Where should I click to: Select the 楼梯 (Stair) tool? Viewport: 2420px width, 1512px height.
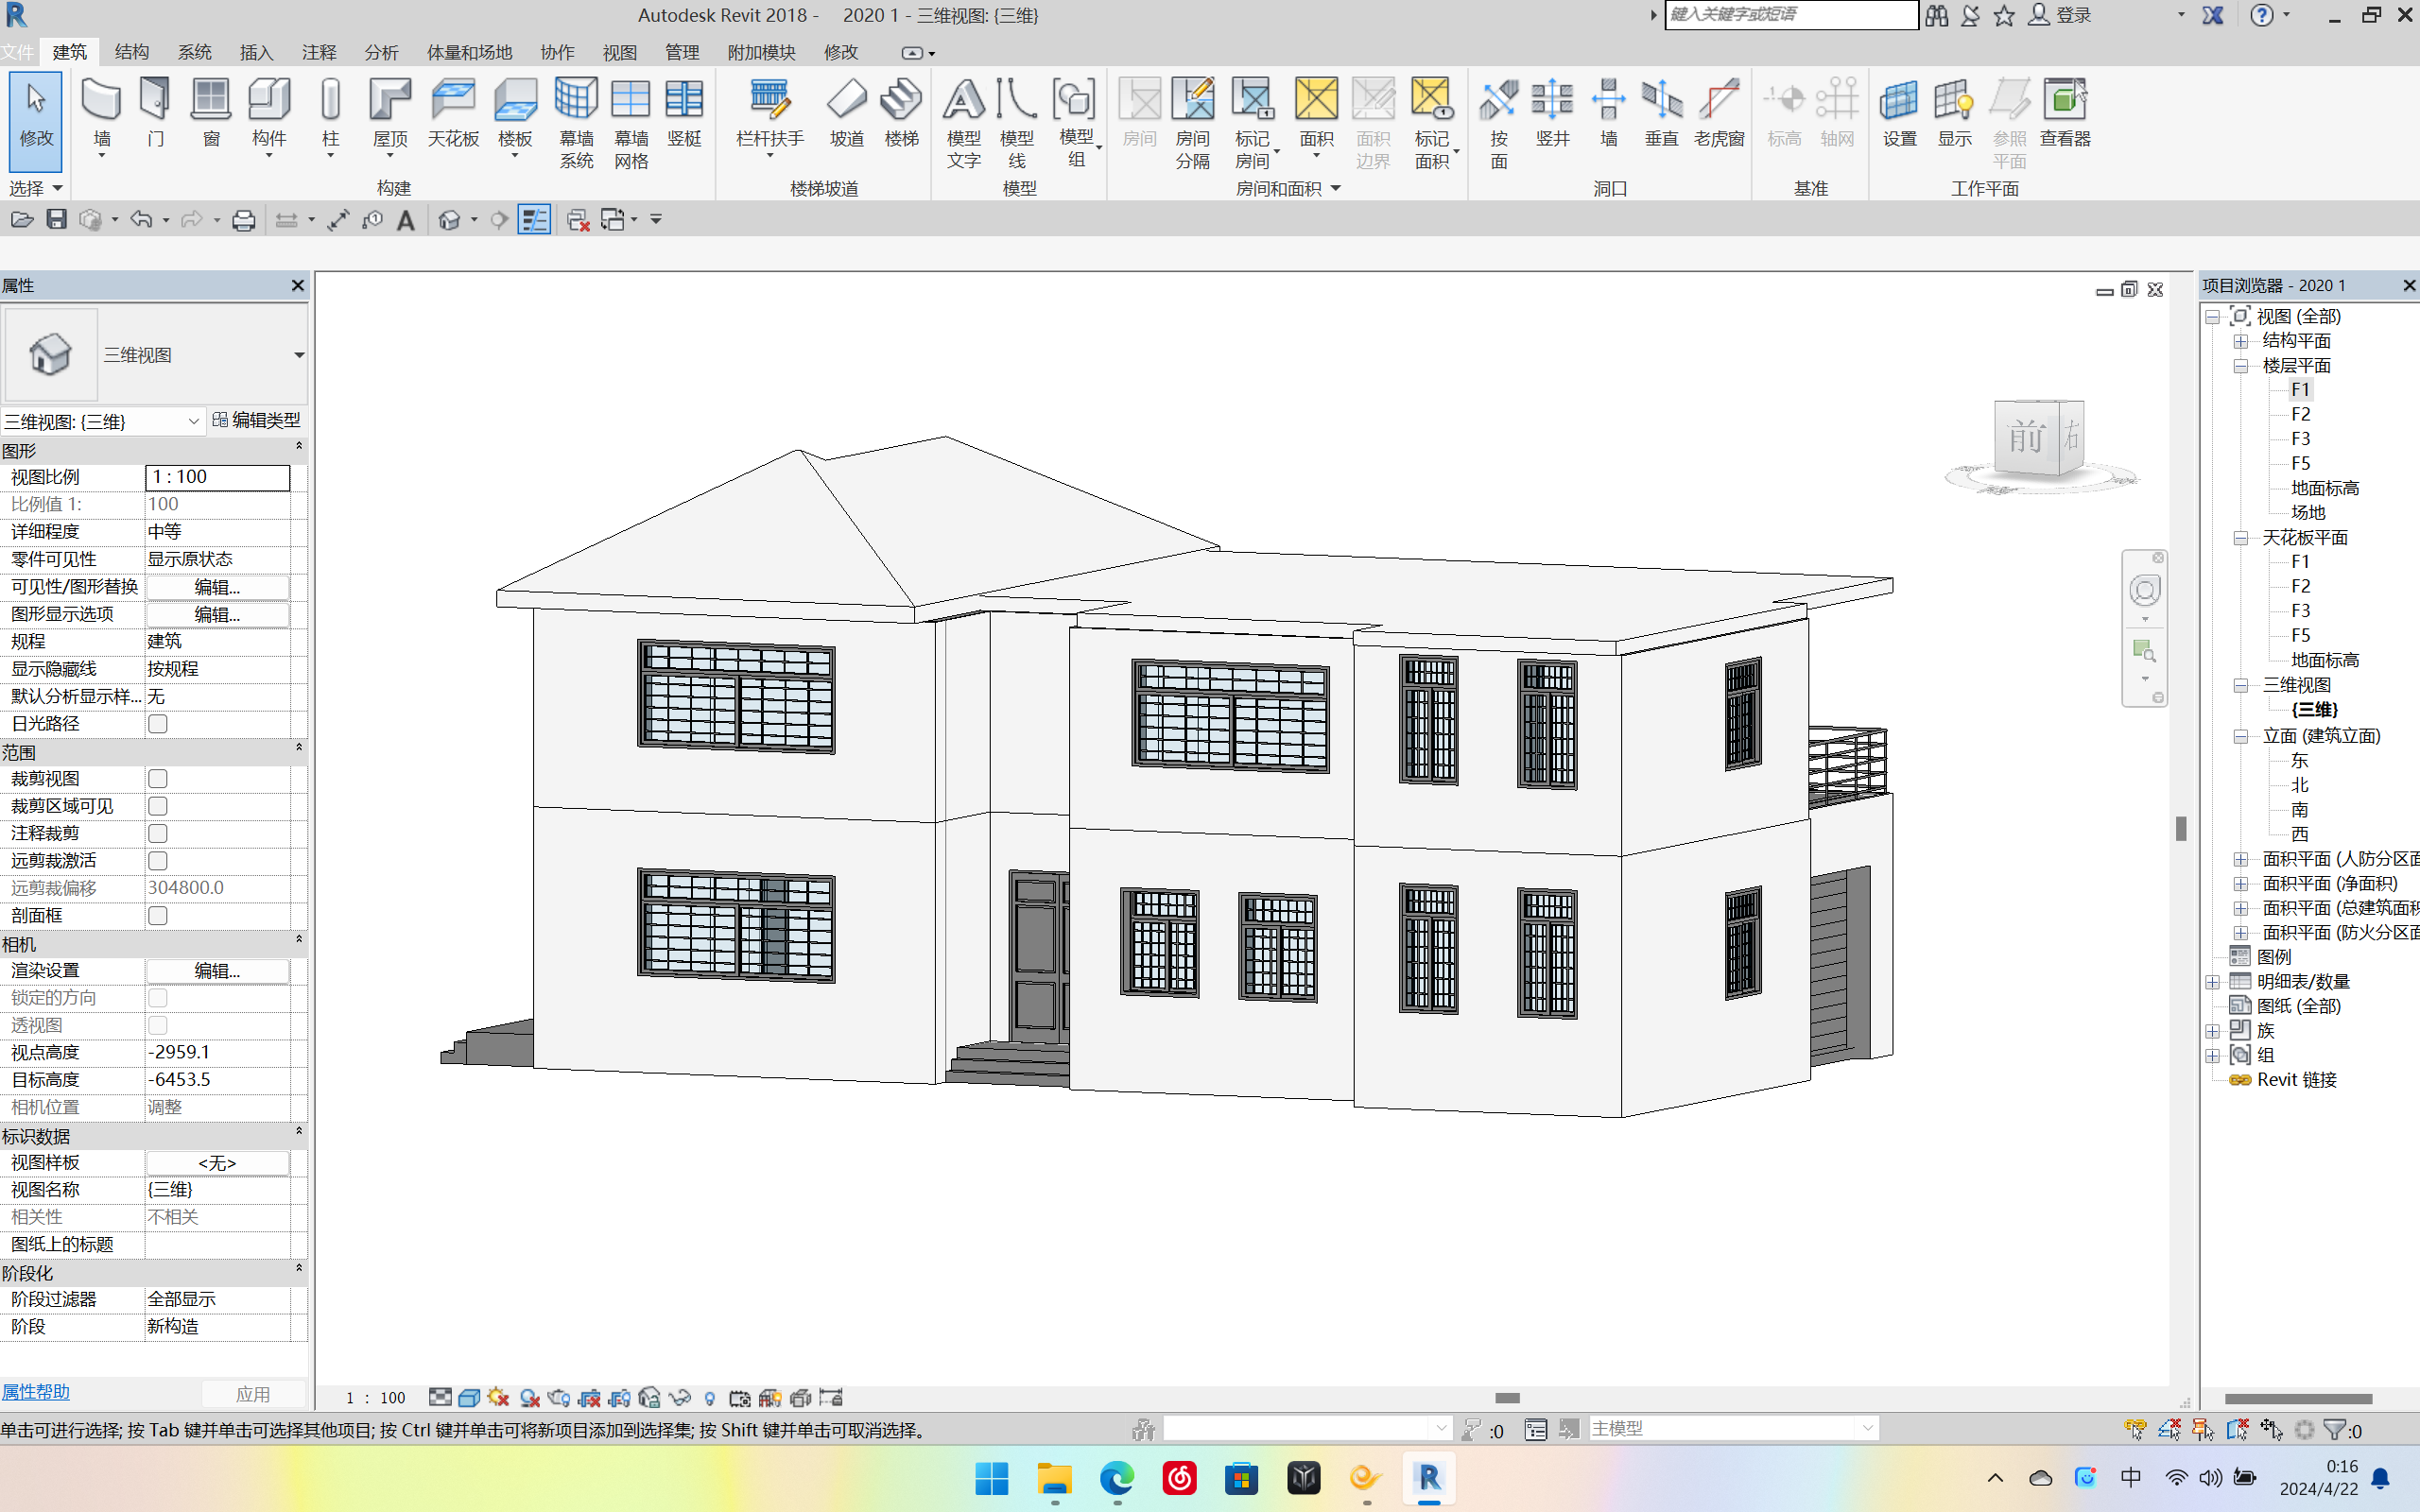pyautogui.click(x=901, y=100)
